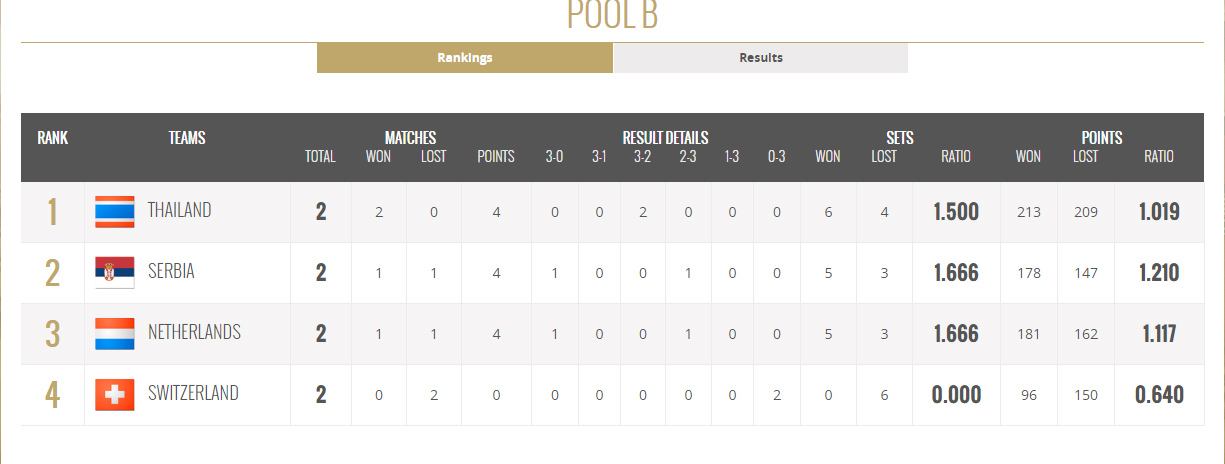
Task: Click Thailand's sets ratio 1.500
Action: 956,212
